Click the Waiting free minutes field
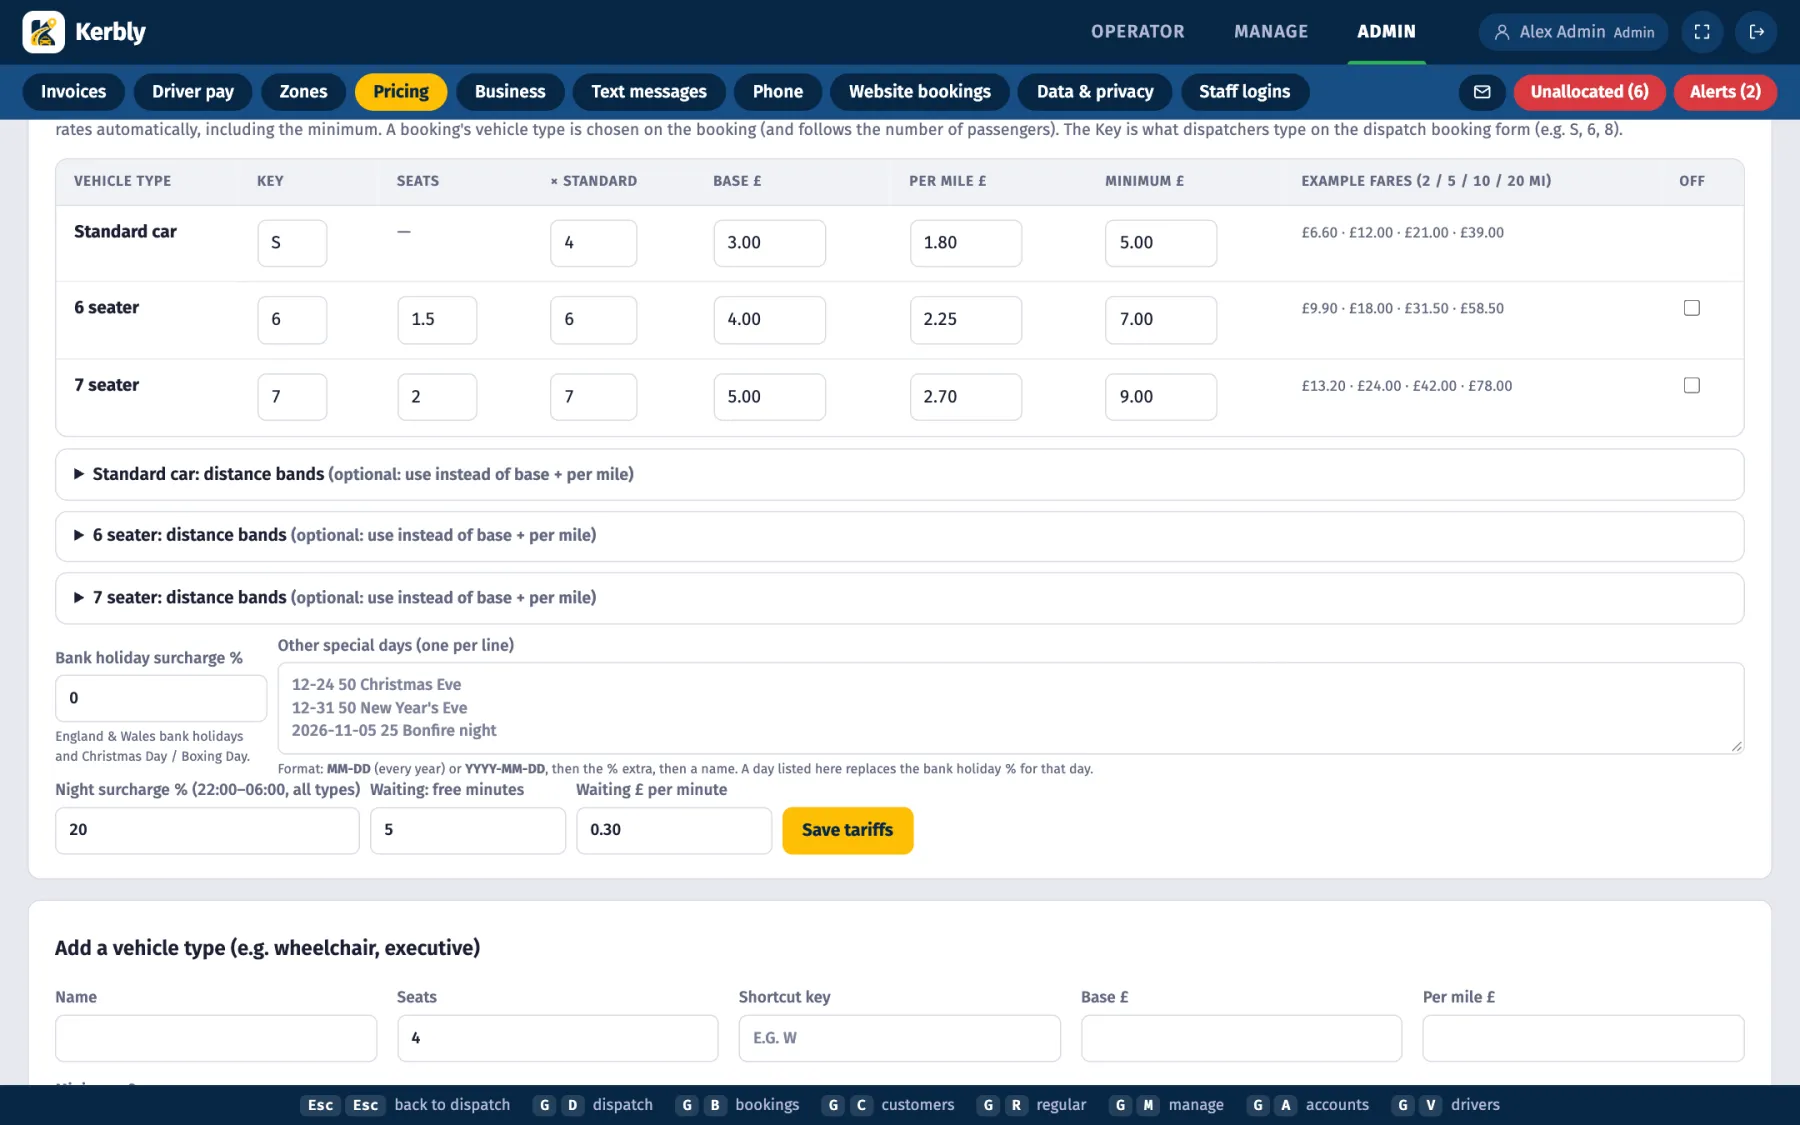The height and width of the screenshot is (1125, 1800). pyautogui.click(x=468, y=830)
